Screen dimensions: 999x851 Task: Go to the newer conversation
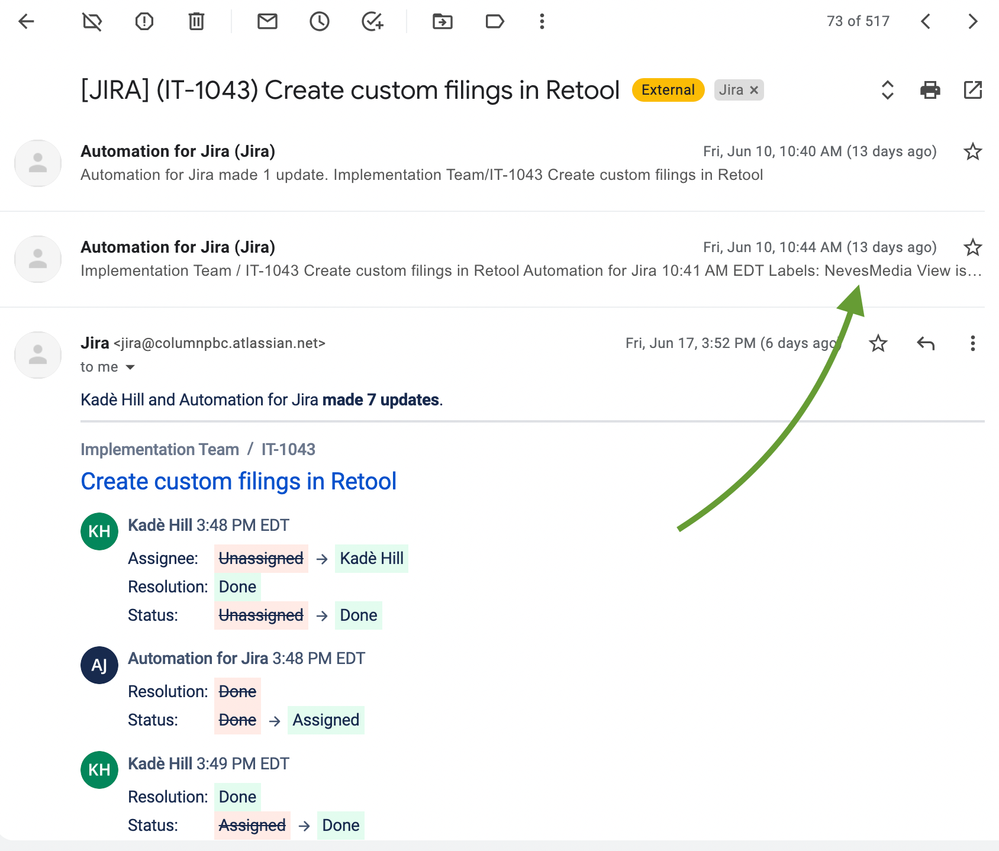(x=926, y=22)
